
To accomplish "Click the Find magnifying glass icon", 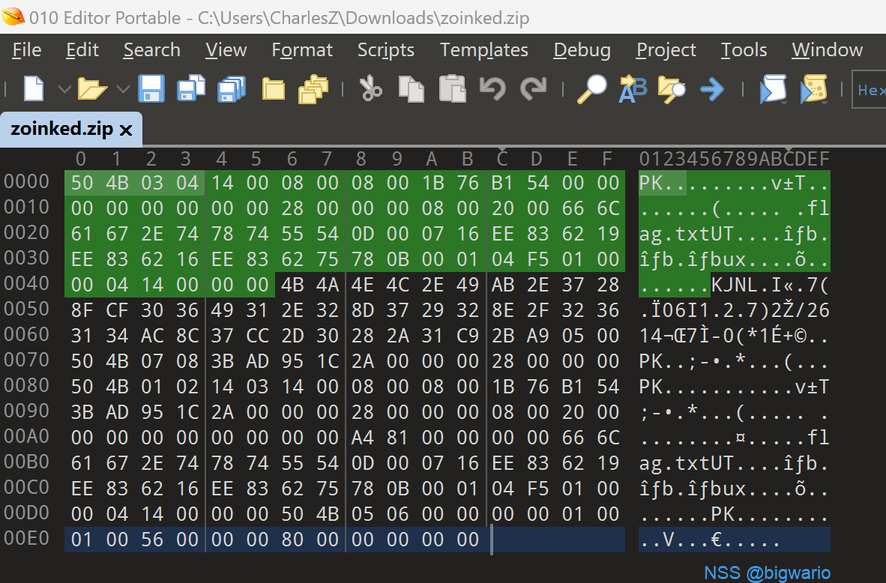I will click(x=592, y=89).
